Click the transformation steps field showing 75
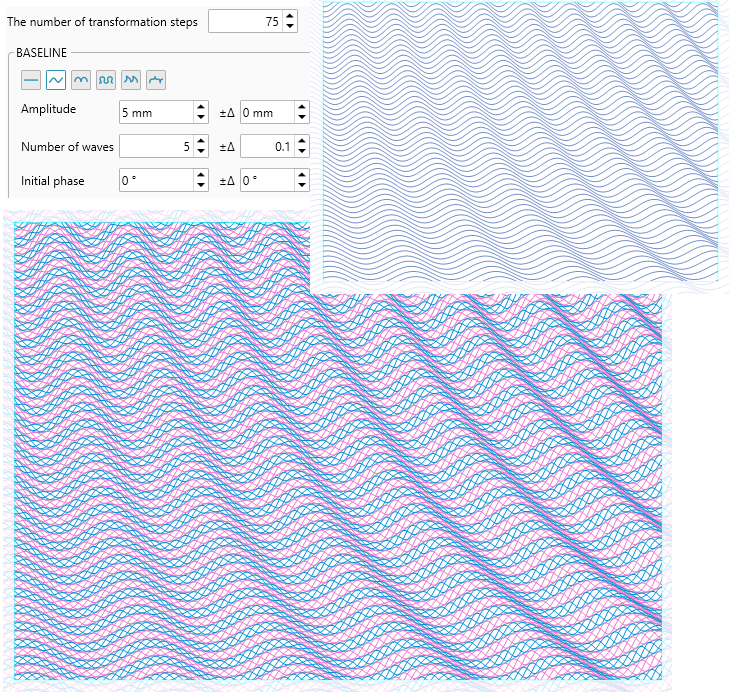This screenshot has height=693, width=731. 246,21
